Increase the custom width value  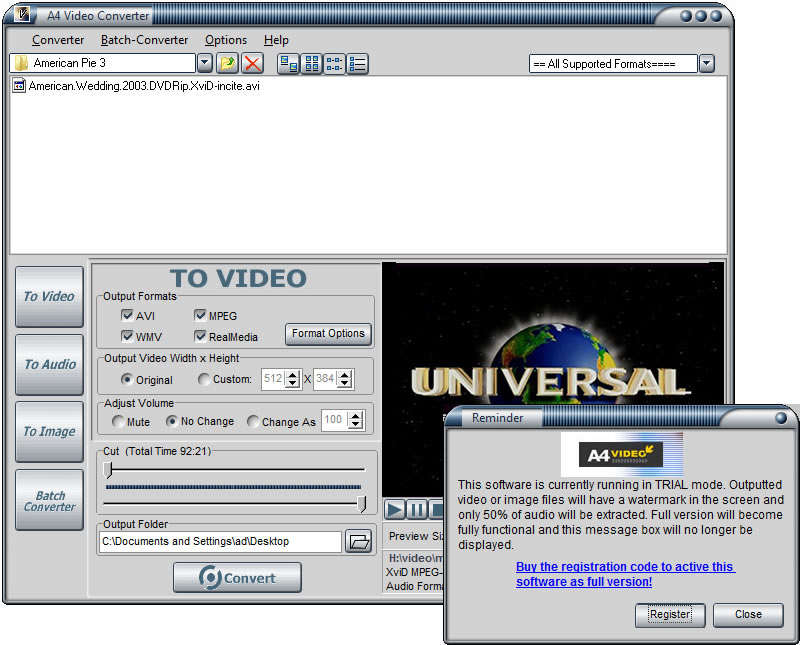pyautogui.click(x=292, y=375)
